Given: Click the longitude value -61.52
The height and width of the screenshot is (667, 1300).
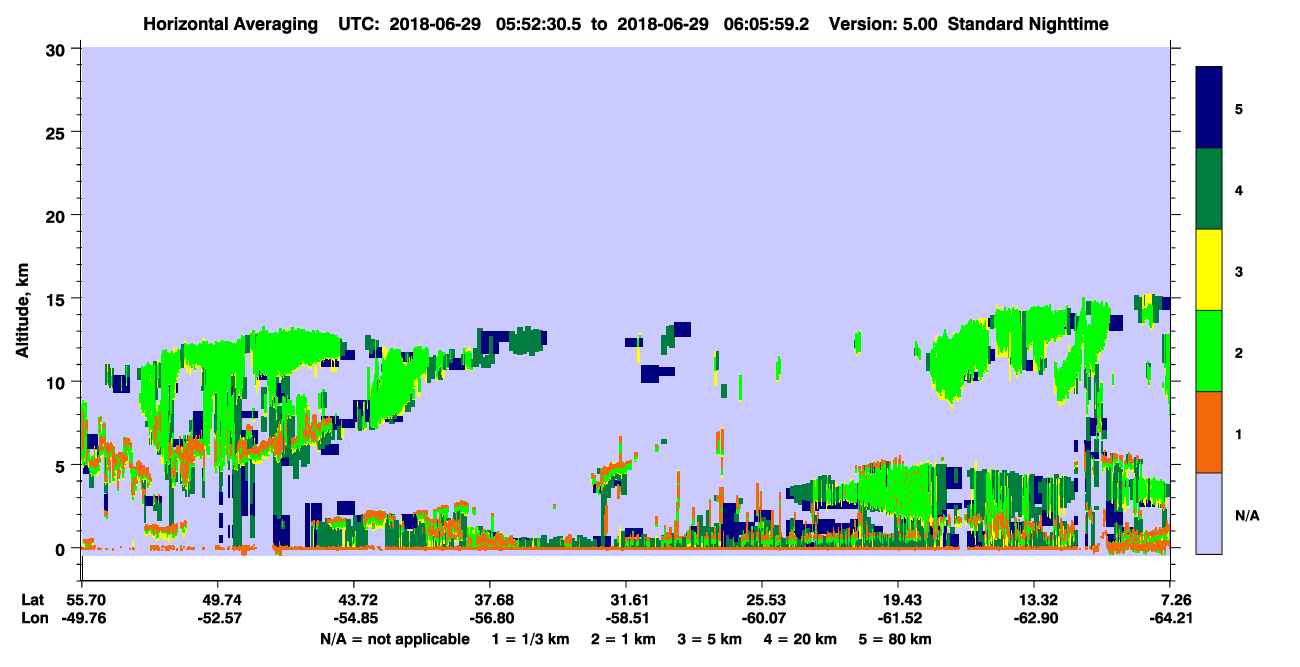Looking at the screenshot, I should (898, 619).
